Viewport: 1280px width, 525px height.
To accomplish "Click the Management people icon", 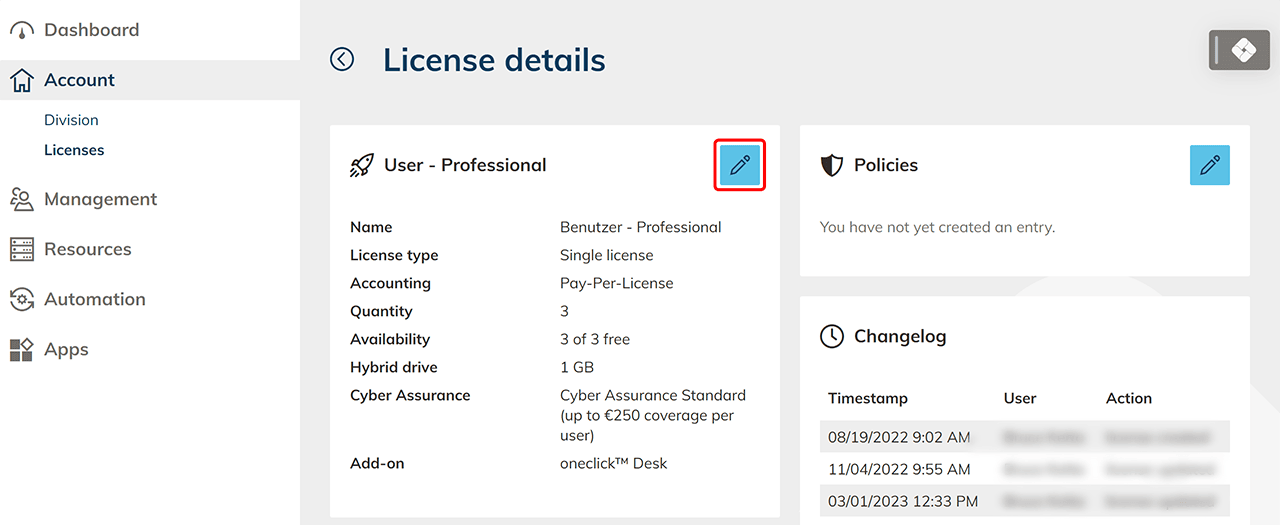I will point(22,200).
